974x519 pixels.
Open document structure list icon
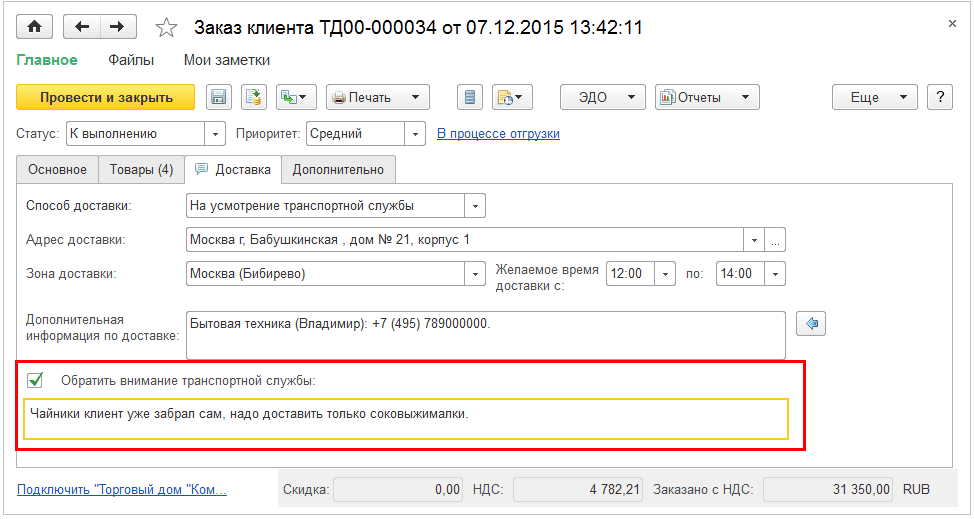tap(470, 97)
